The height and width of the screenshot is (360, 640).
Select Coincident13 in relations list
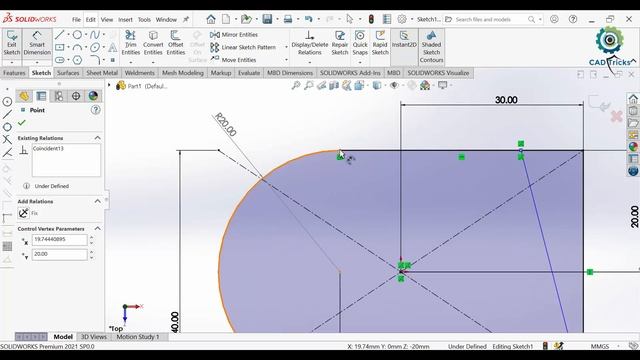(x=48, y=149)
